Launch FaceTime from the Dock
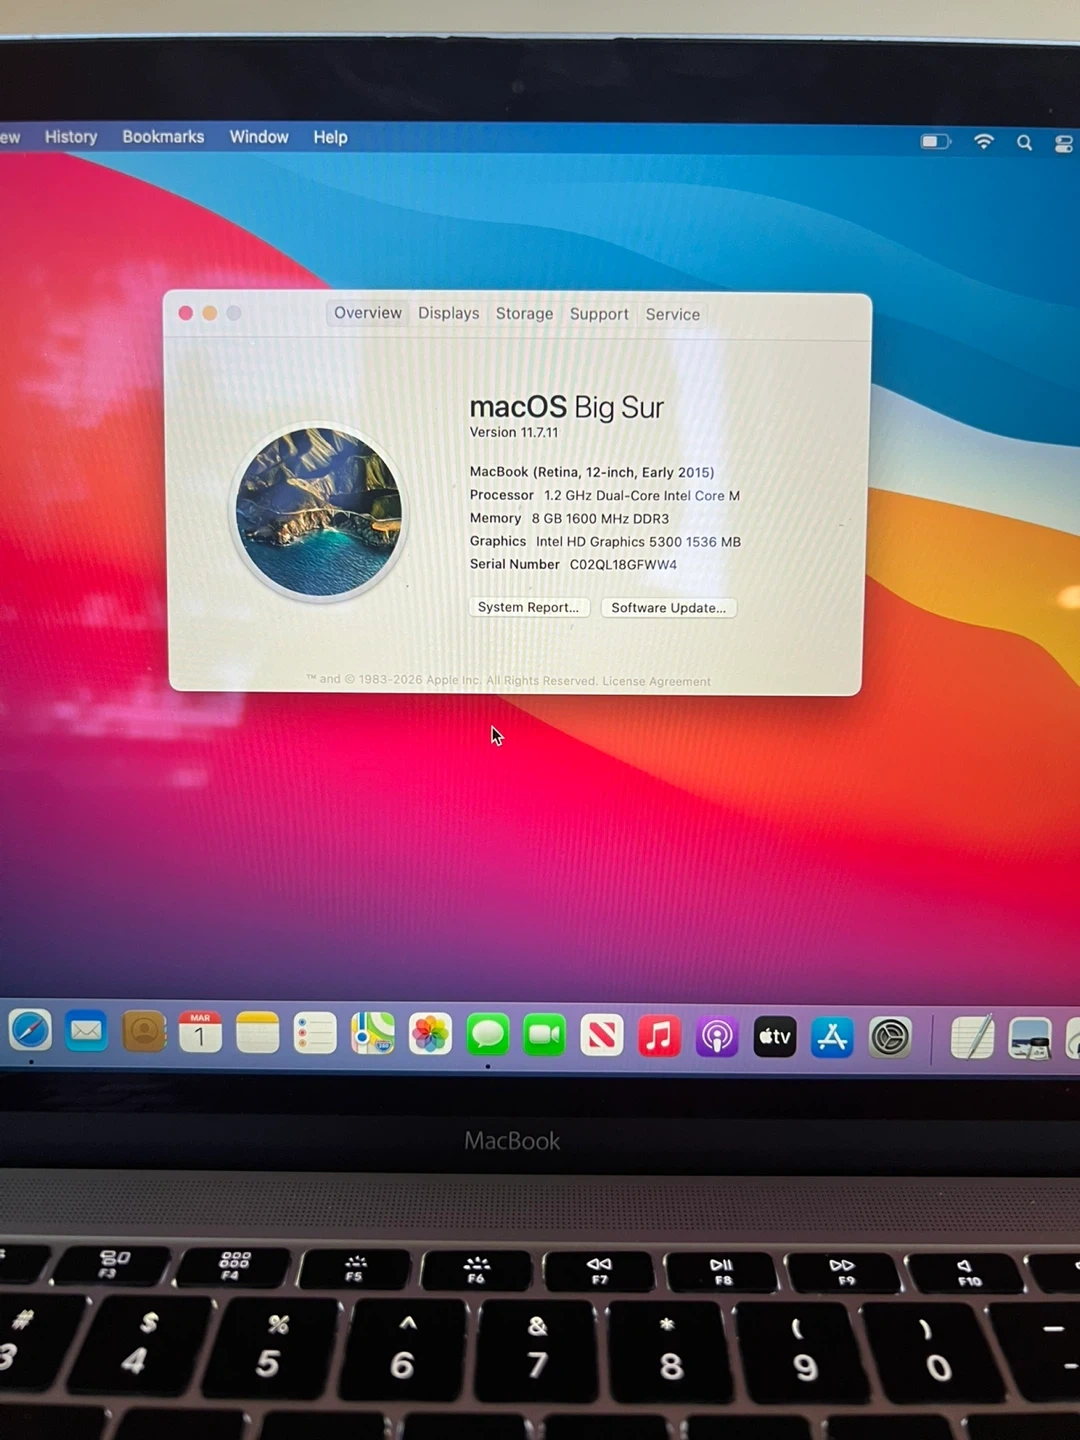 545,1035
